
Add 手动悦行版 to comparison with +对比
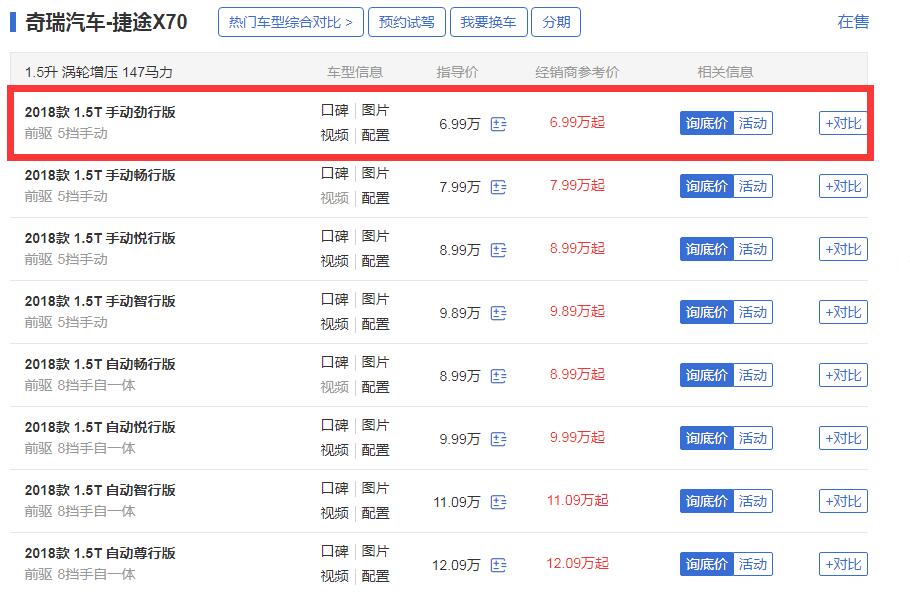(x=843, y=249)
